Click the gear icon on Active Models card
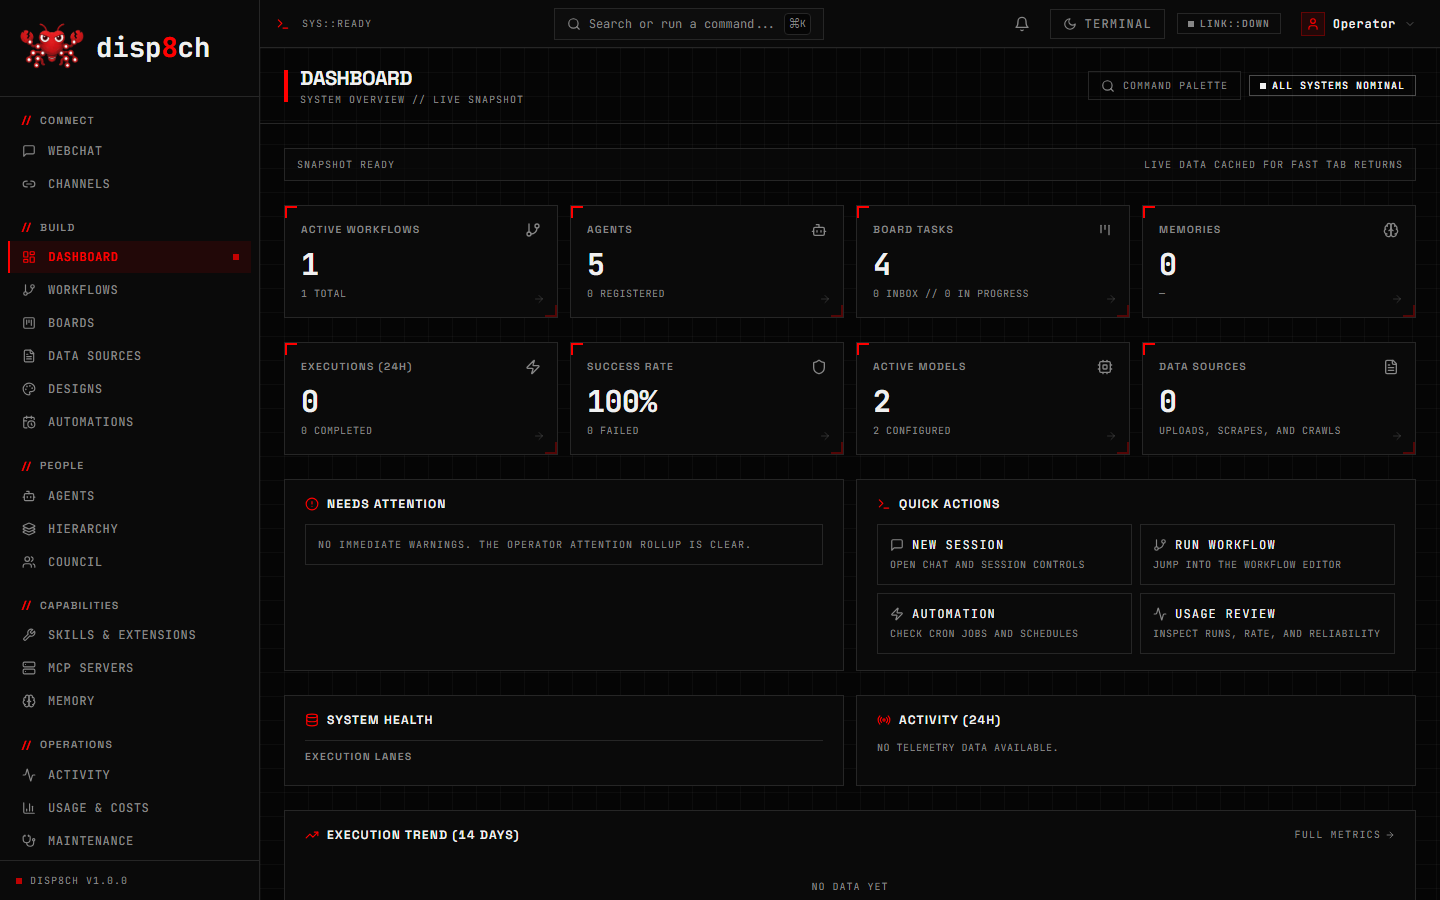This screenshot has width=1440, height=900. tap(1105, 367)
